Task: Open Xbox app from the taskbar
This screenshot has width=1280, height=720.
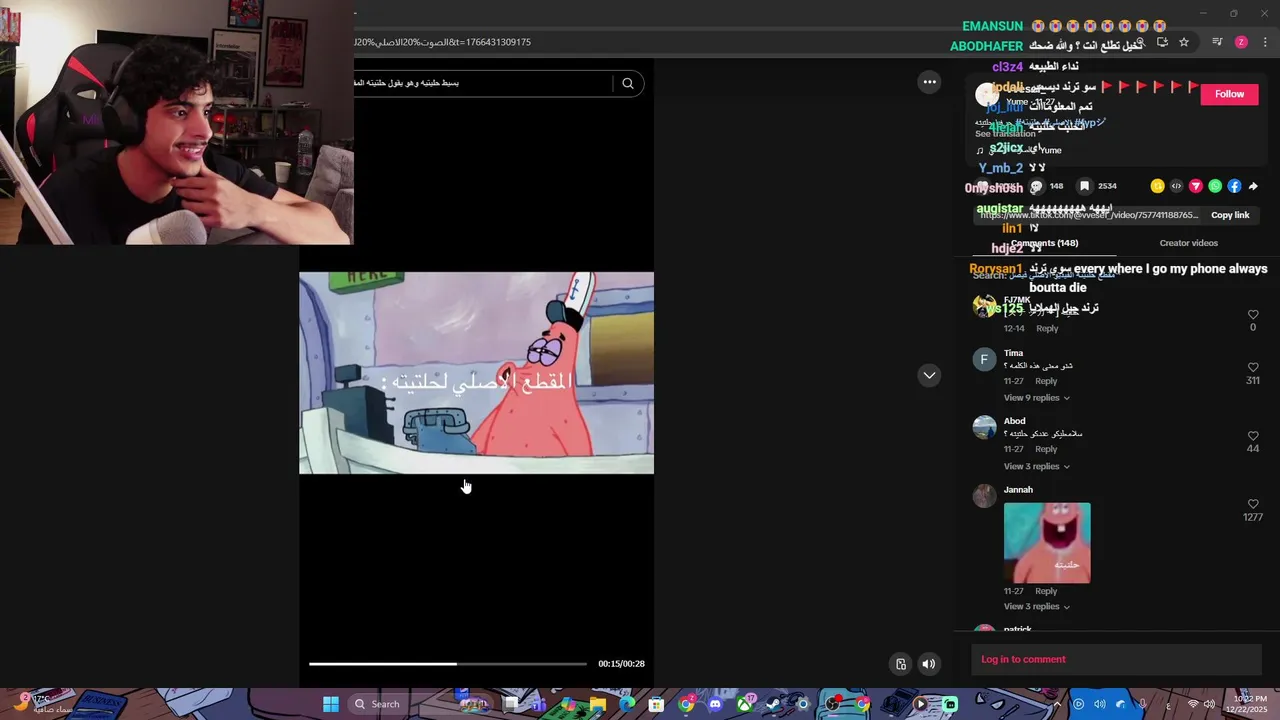Action: (x=745, y=704)
